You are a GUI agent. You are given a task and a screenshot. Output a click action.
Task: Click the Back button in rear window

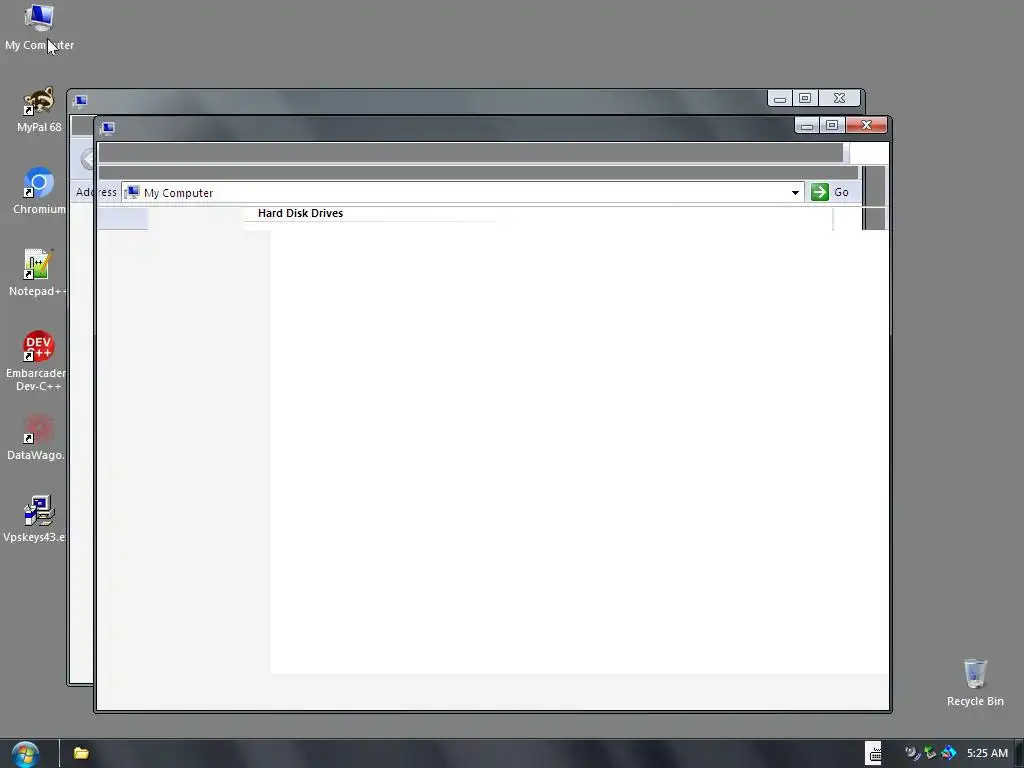point(88,159)
